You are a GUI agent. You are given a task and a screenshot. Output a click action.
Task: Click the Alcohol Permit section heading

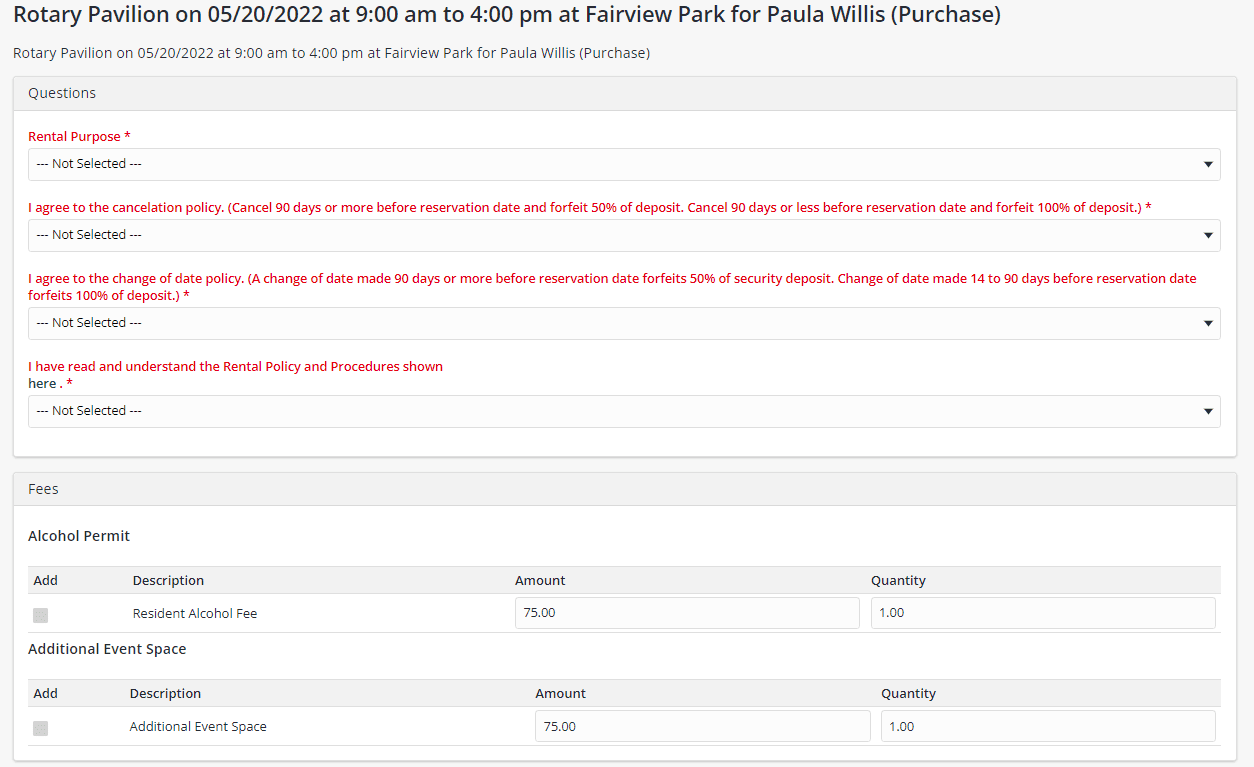pyautogui.click(x=79, y=536)
